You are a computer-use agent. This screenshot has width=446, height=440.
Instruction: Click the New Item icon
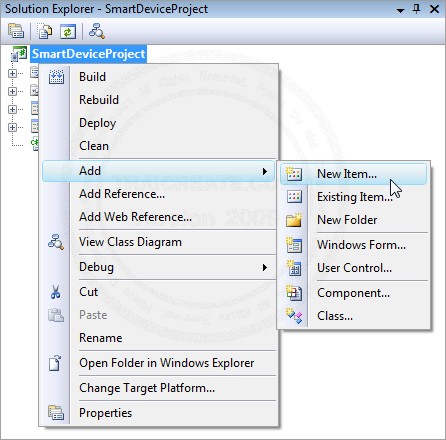pyautogui.click(x=294, y=174)
